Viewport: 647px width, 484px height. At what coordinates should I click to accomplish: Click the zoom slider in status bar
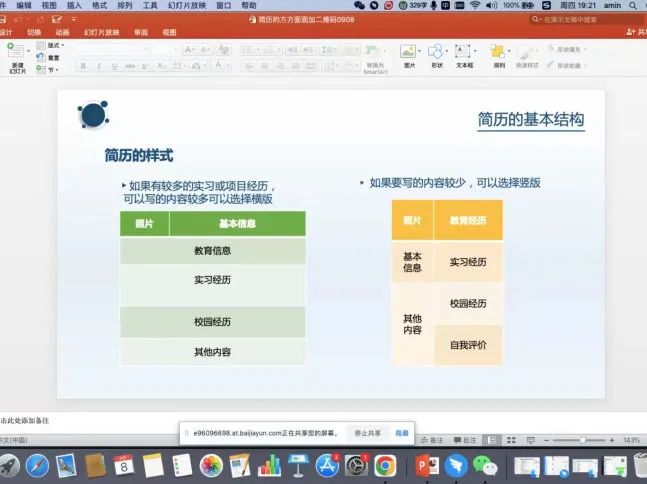coord(583,440)
